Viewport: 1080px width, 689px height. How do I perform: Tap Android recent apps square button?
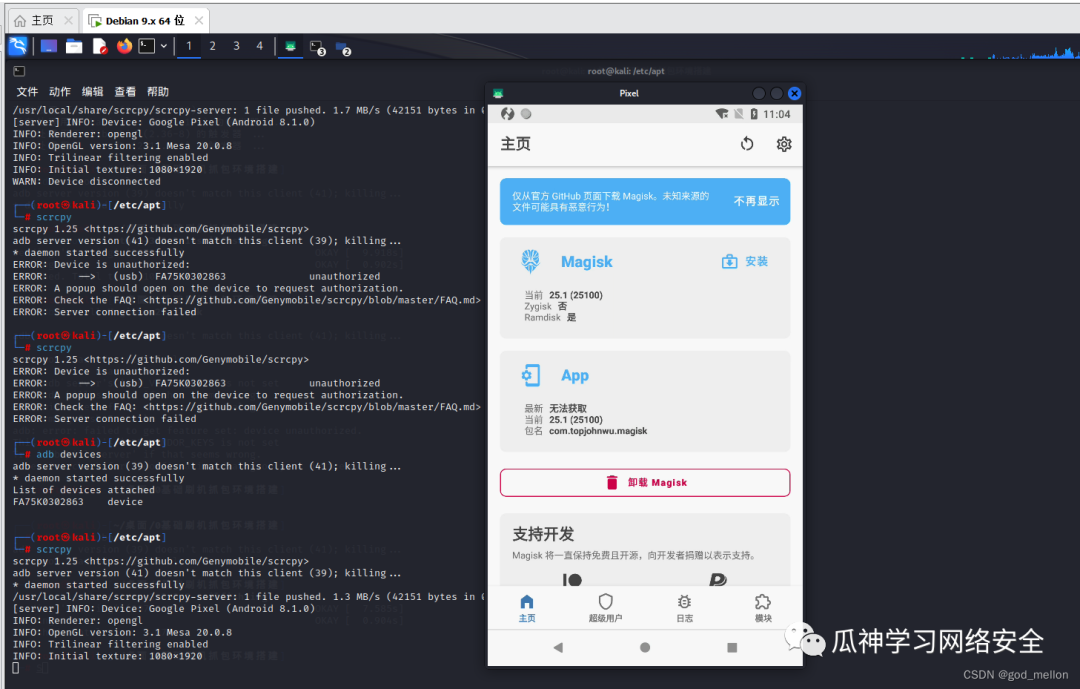coord(732,648)
